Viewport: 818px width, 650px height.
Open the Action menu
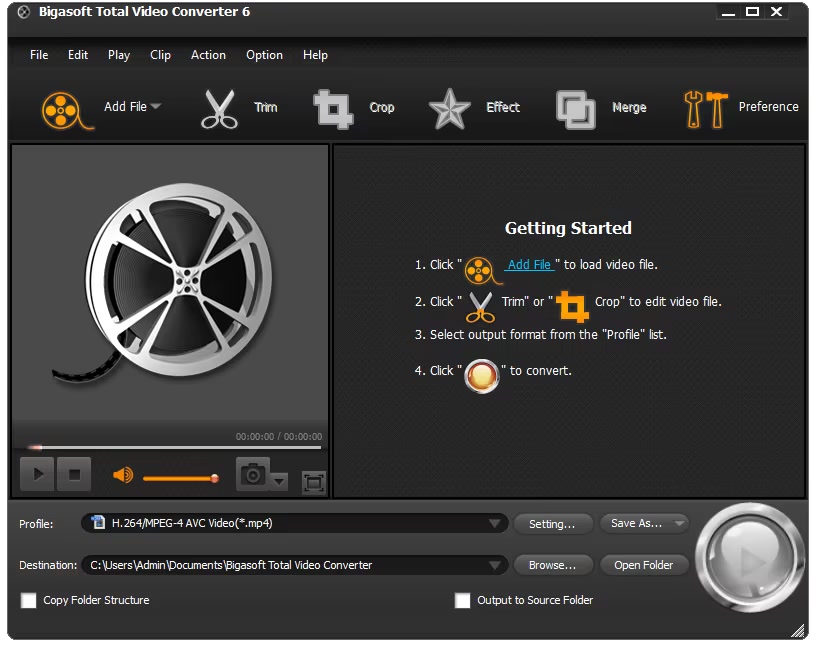[x=208, y=55]
